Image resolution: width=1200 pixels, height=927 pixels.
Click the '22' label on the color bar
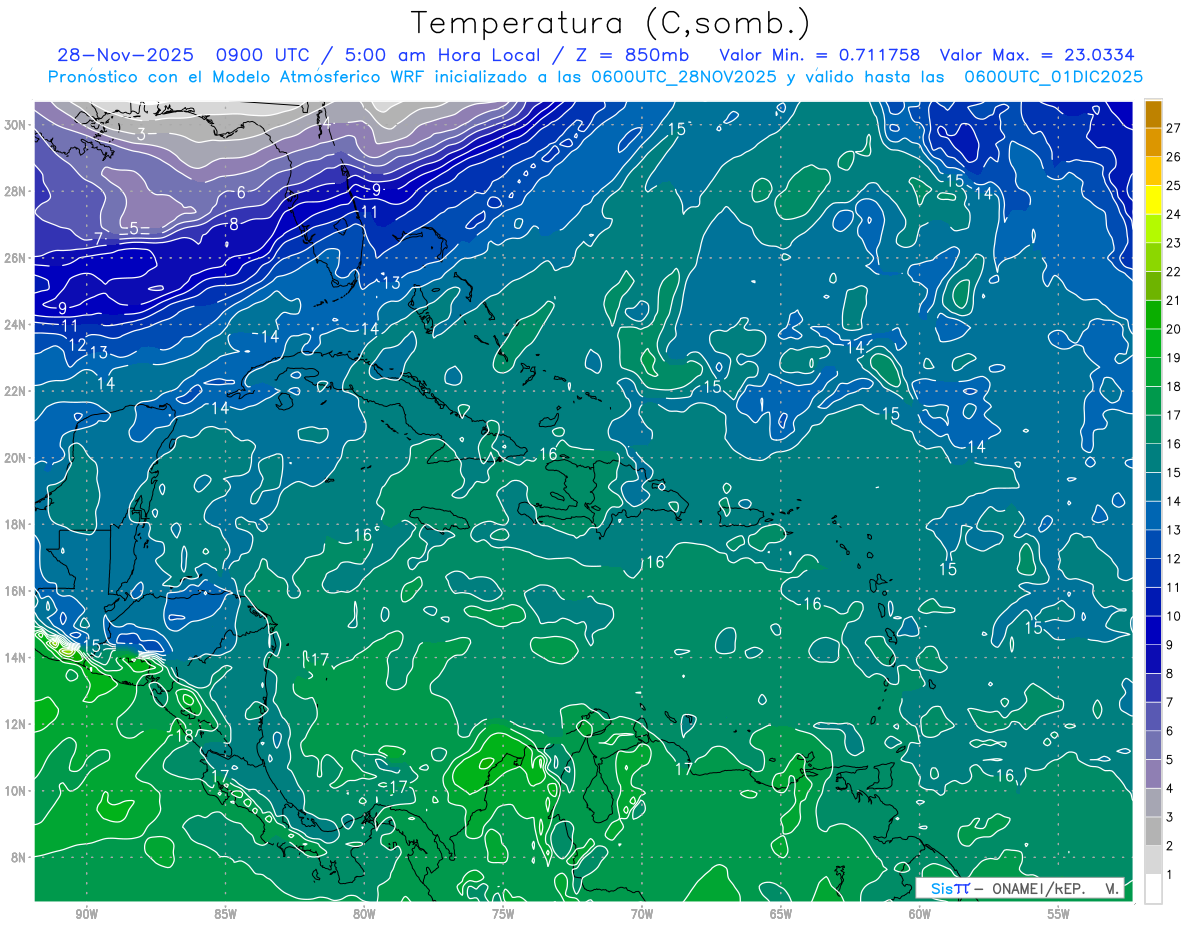[1174, 272]
